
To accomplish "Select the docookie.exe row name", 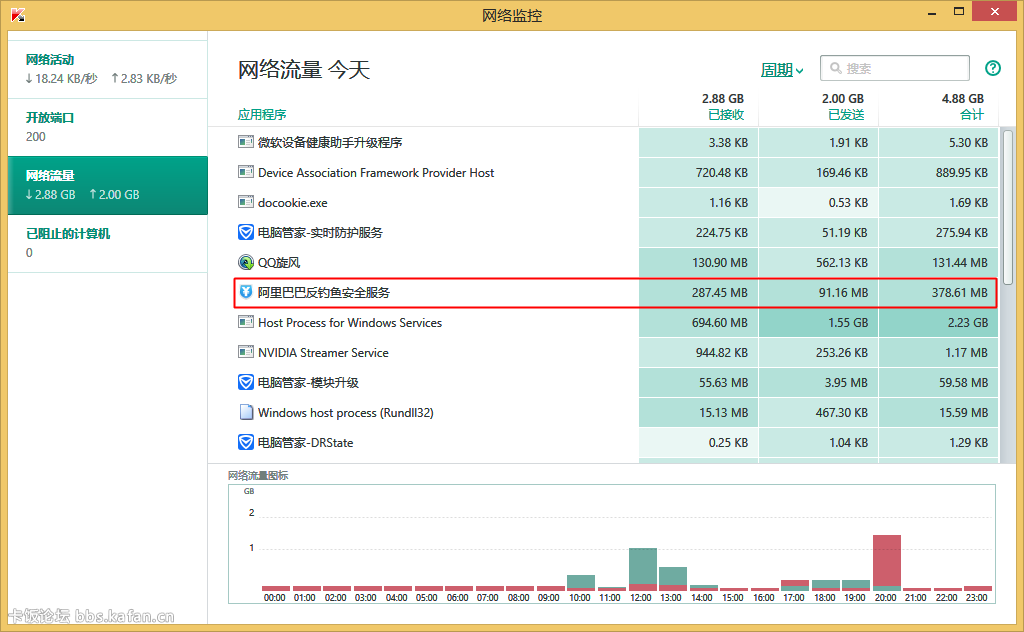I will click(293, 202).
